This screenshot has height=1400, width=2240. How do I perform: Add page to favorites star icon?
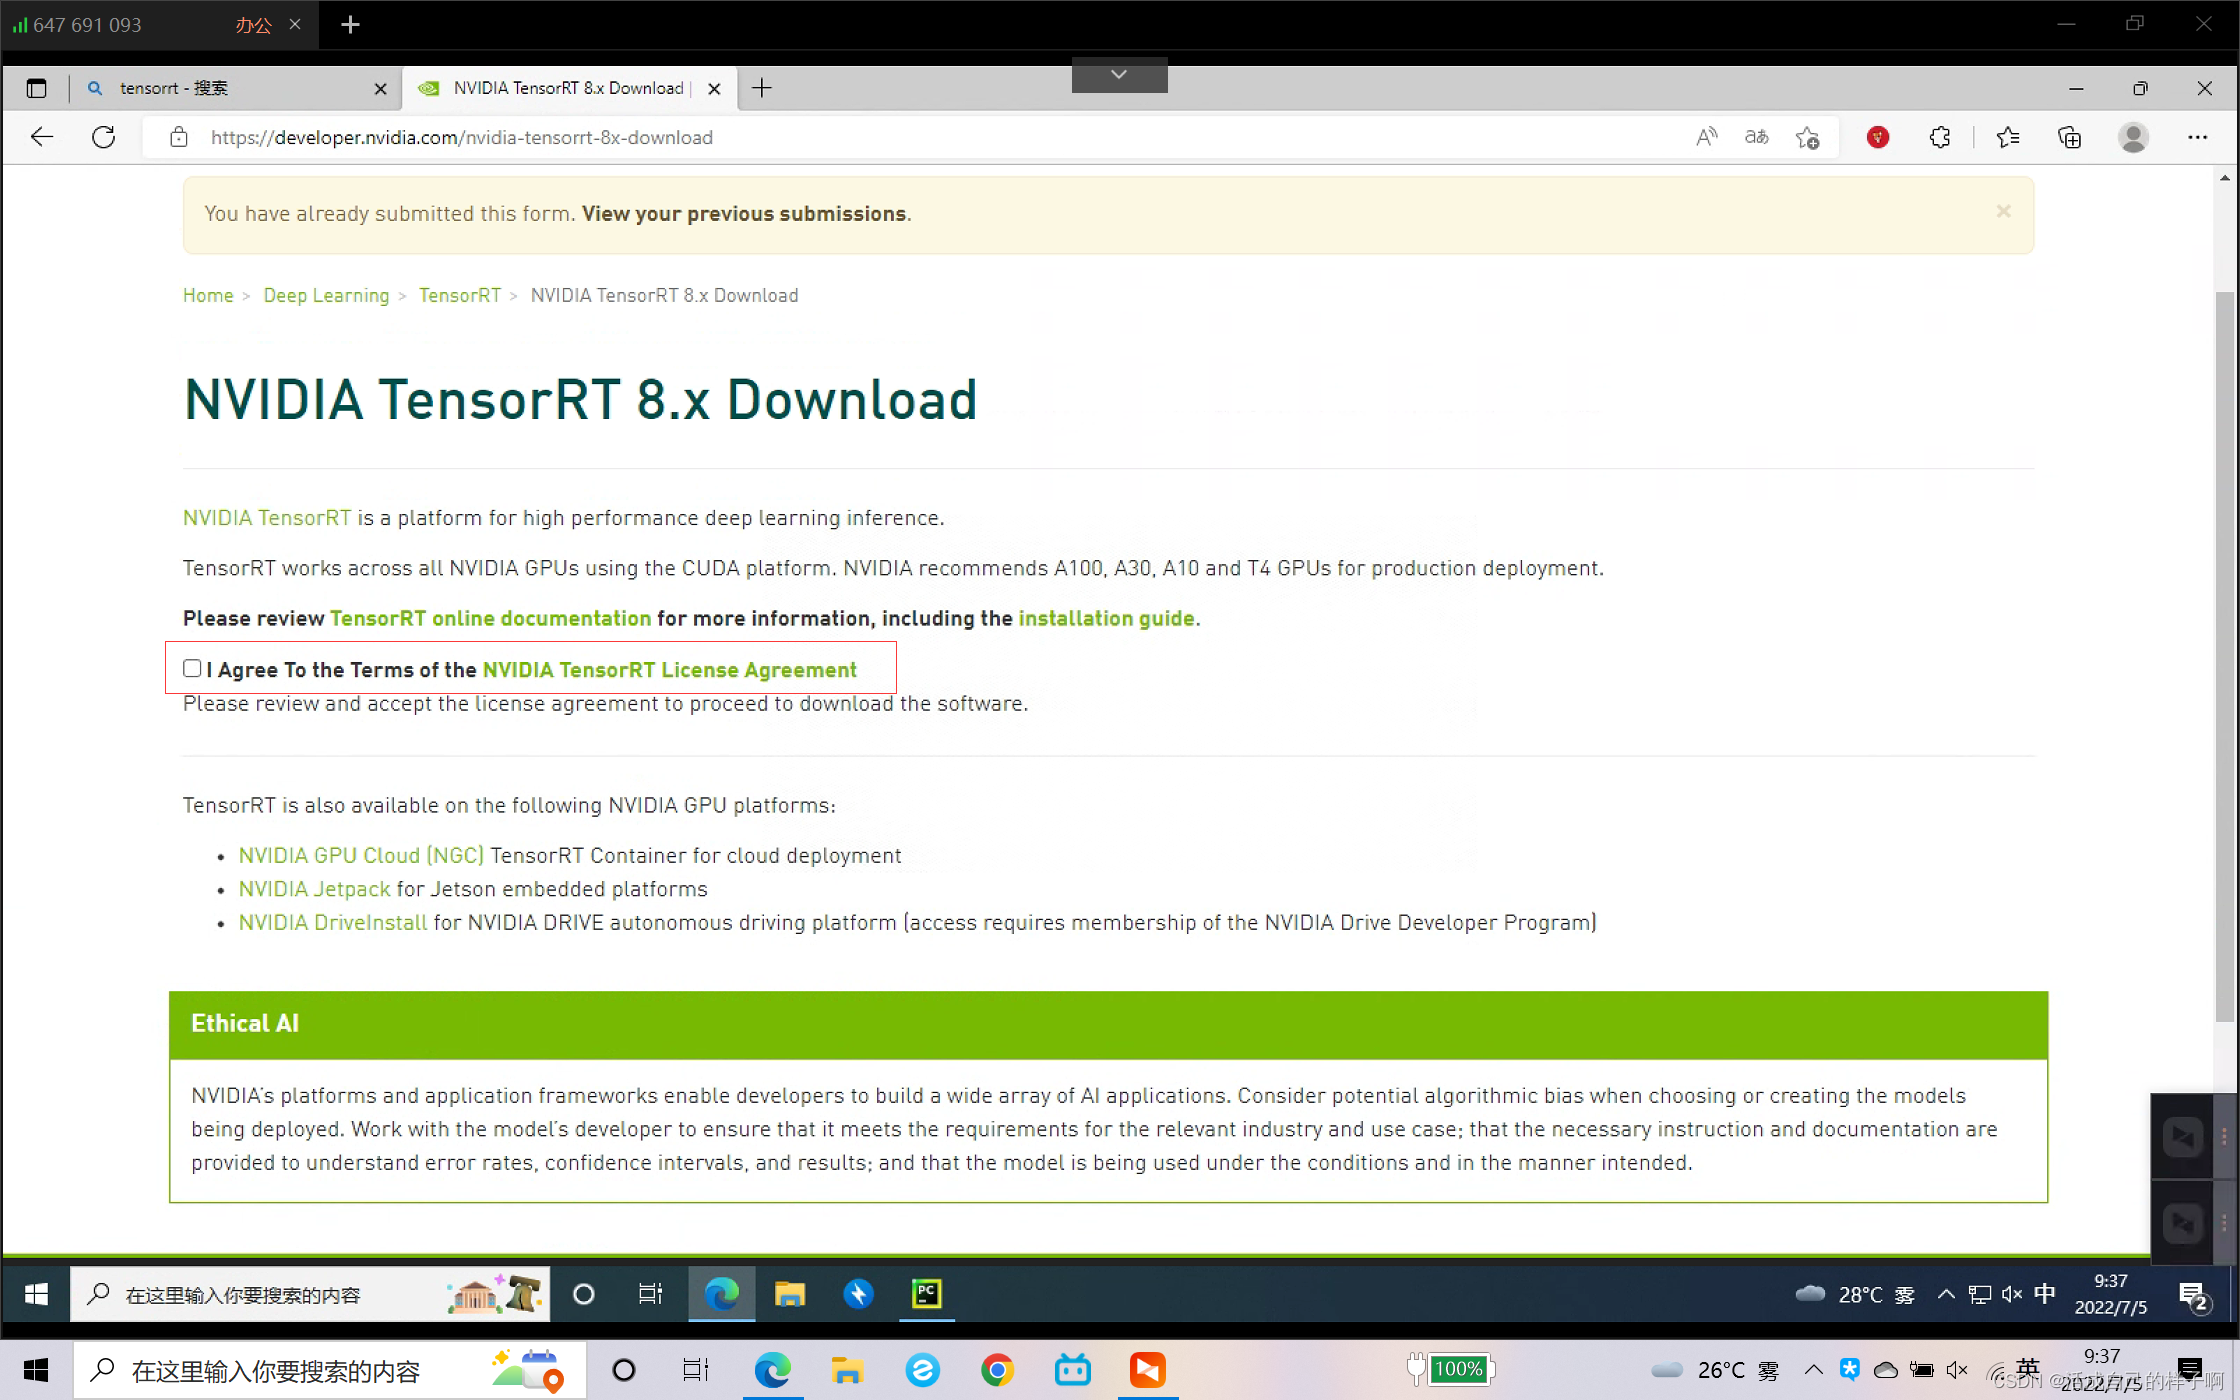click(1807, 137)
